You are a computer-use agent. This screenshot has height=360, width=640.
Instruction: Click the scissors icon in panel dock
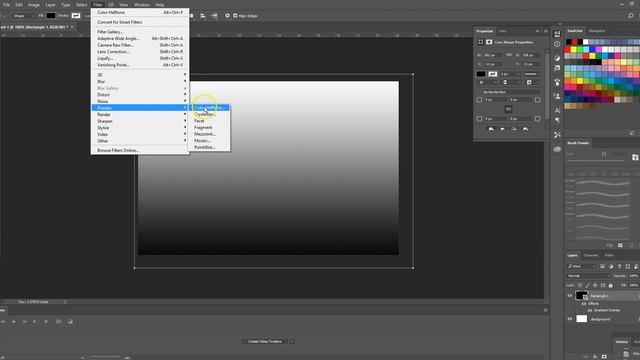tap(557, 135)
